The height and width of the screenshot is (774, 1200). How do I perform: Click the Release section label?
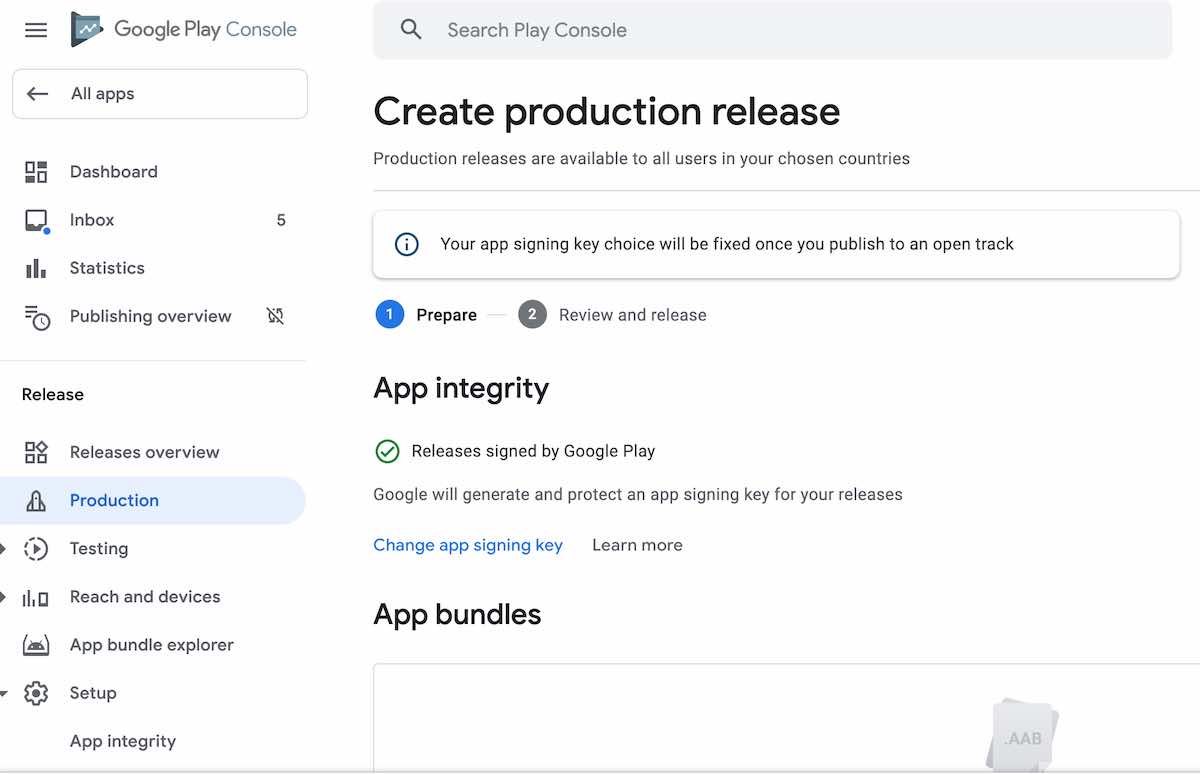[53, 395]
